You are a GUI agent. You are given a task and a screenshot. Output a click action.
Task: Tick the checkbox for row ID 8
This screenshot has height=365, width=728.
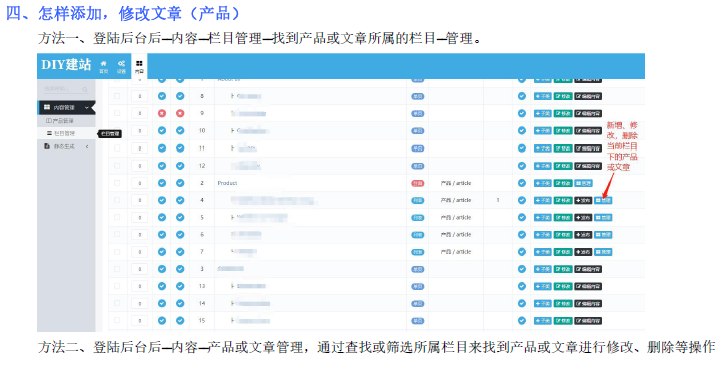[117, 96]
